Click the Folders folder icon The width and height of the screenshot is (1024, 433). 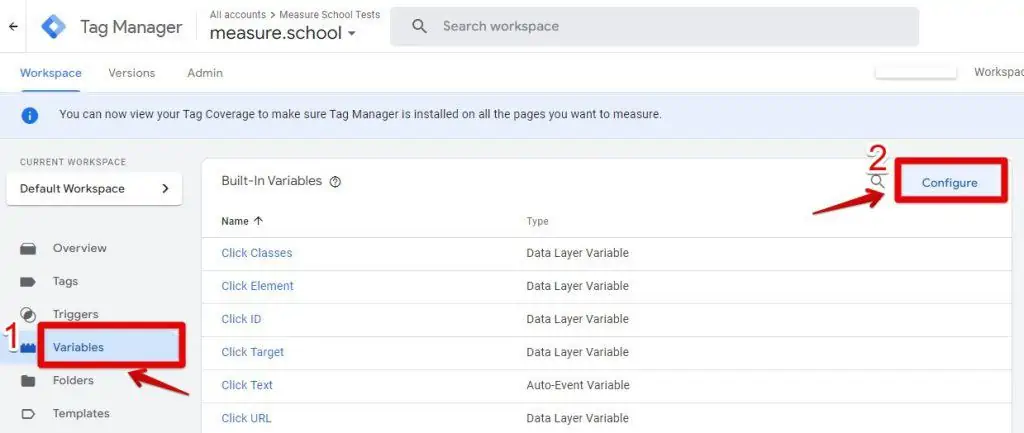(x=28, y=381)
